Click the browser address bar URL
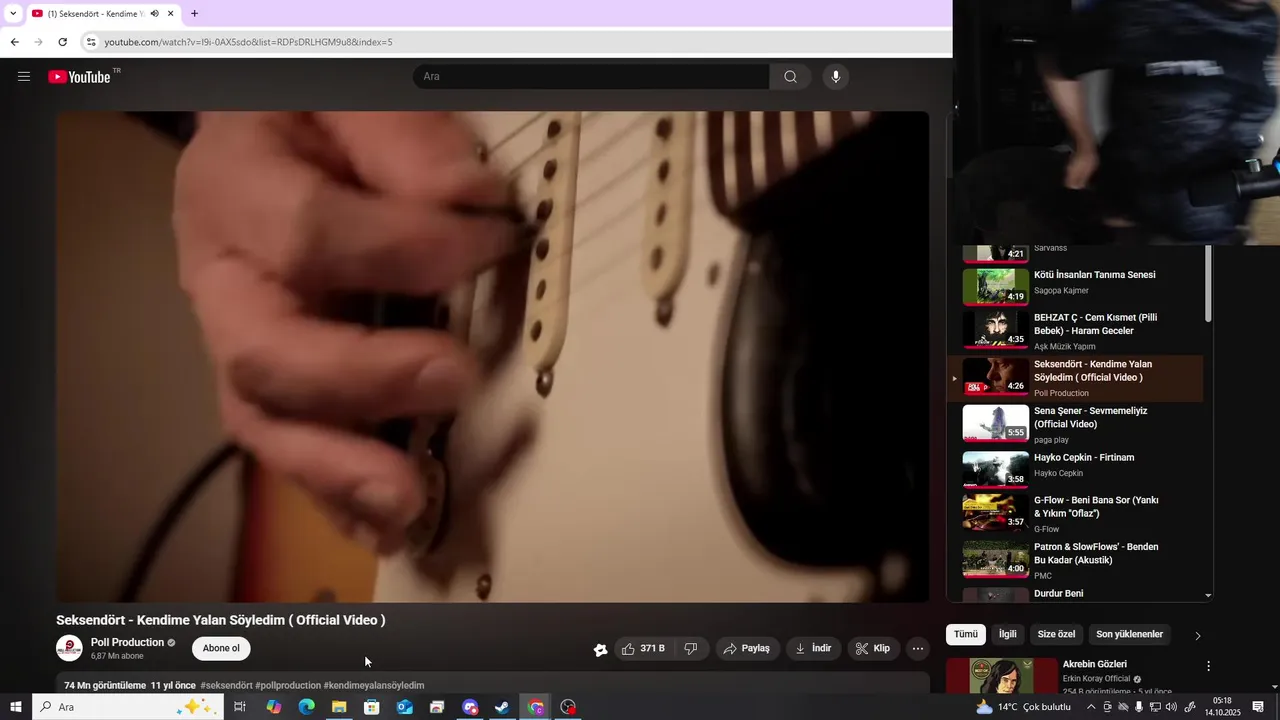 [248, 42]
